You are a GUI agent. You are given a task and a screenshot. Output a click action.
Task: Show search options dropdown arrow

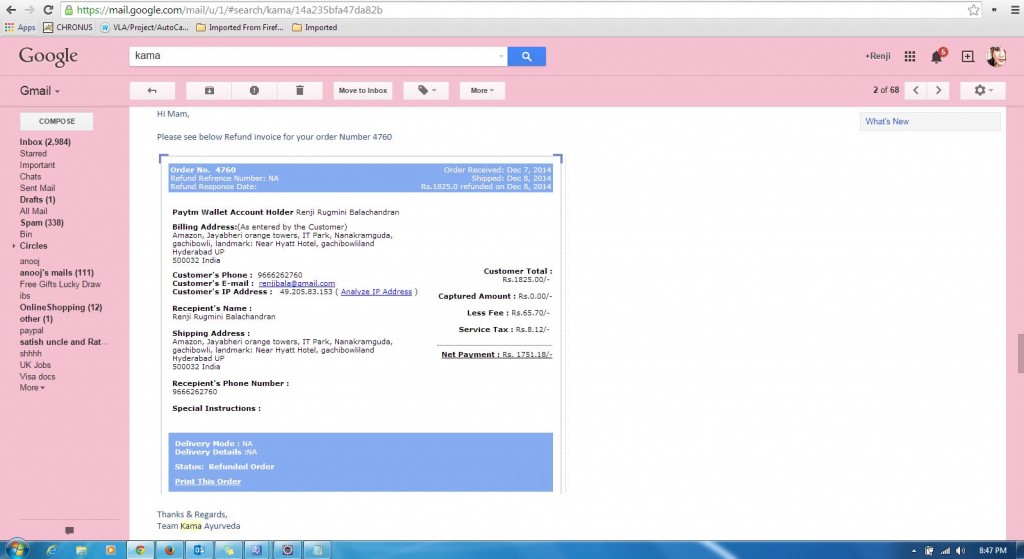501,56
